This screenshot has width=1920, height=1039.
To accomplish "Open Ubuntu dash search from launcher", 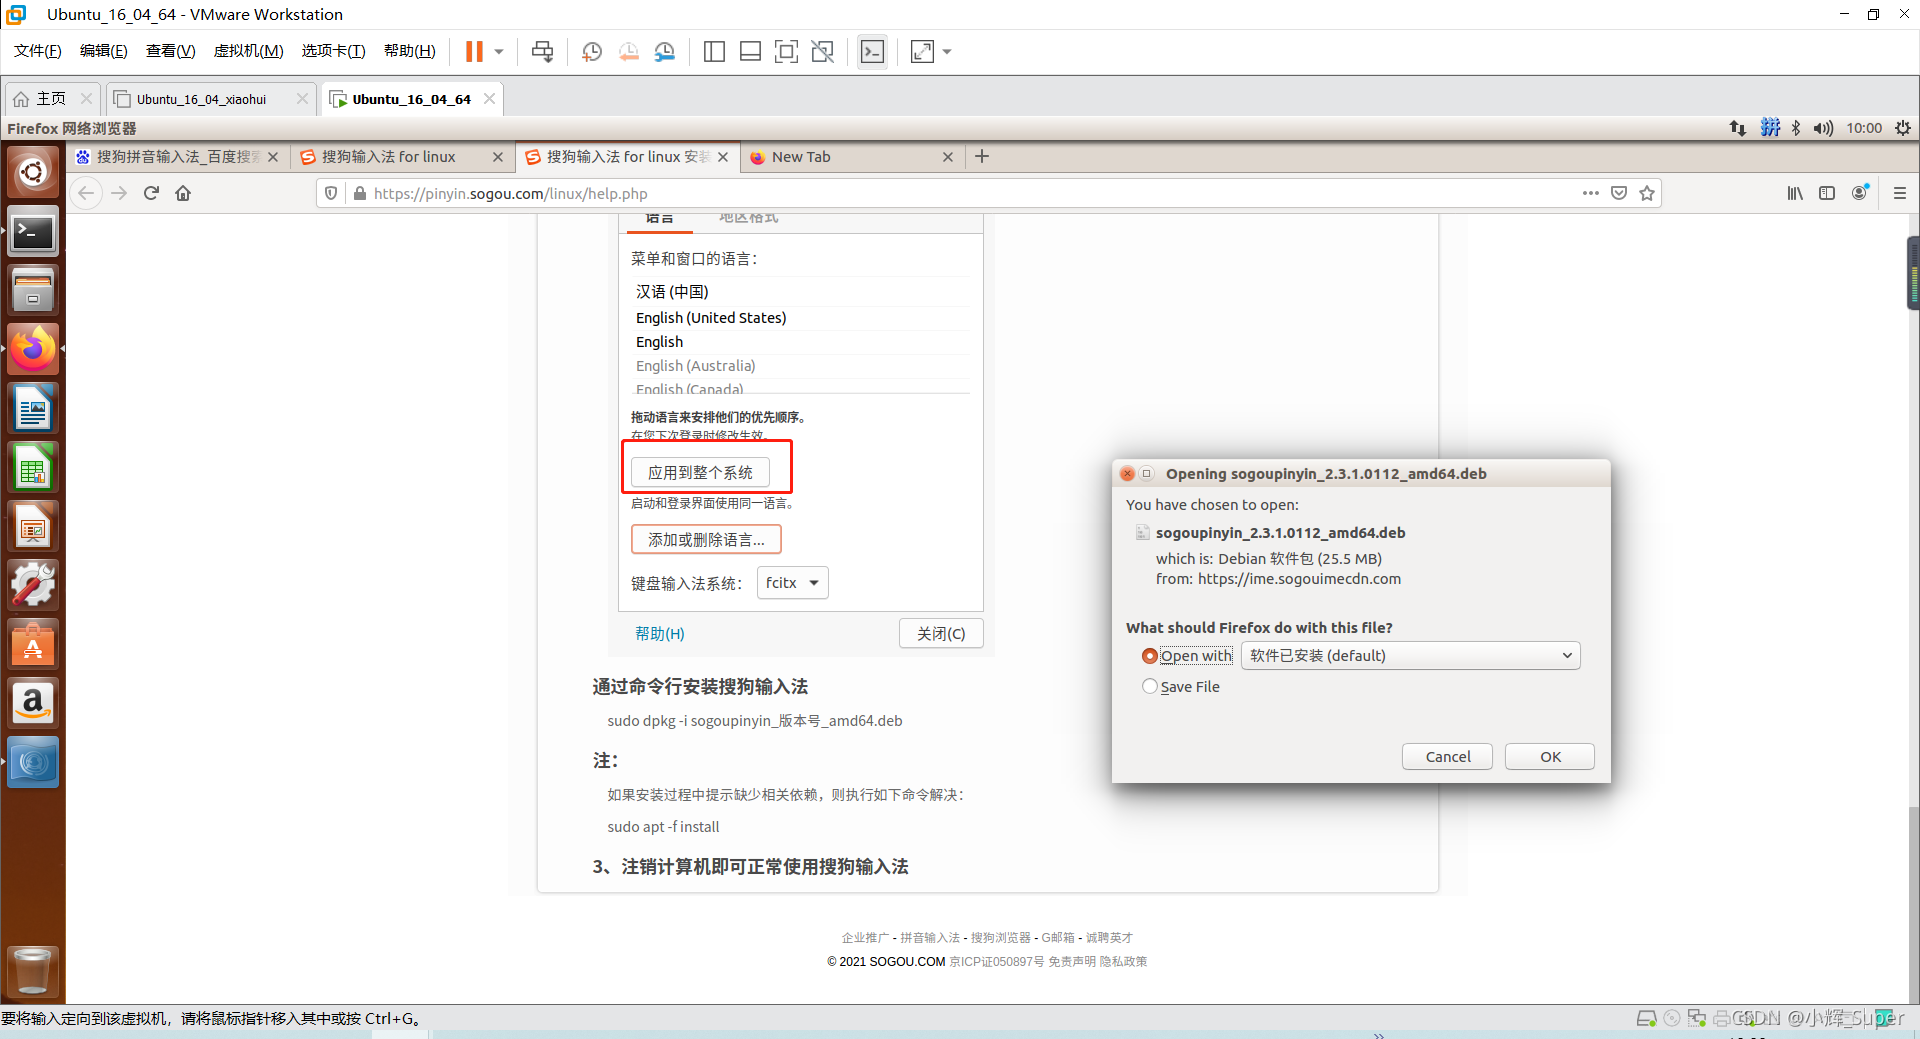I will (x=33, y=172).
